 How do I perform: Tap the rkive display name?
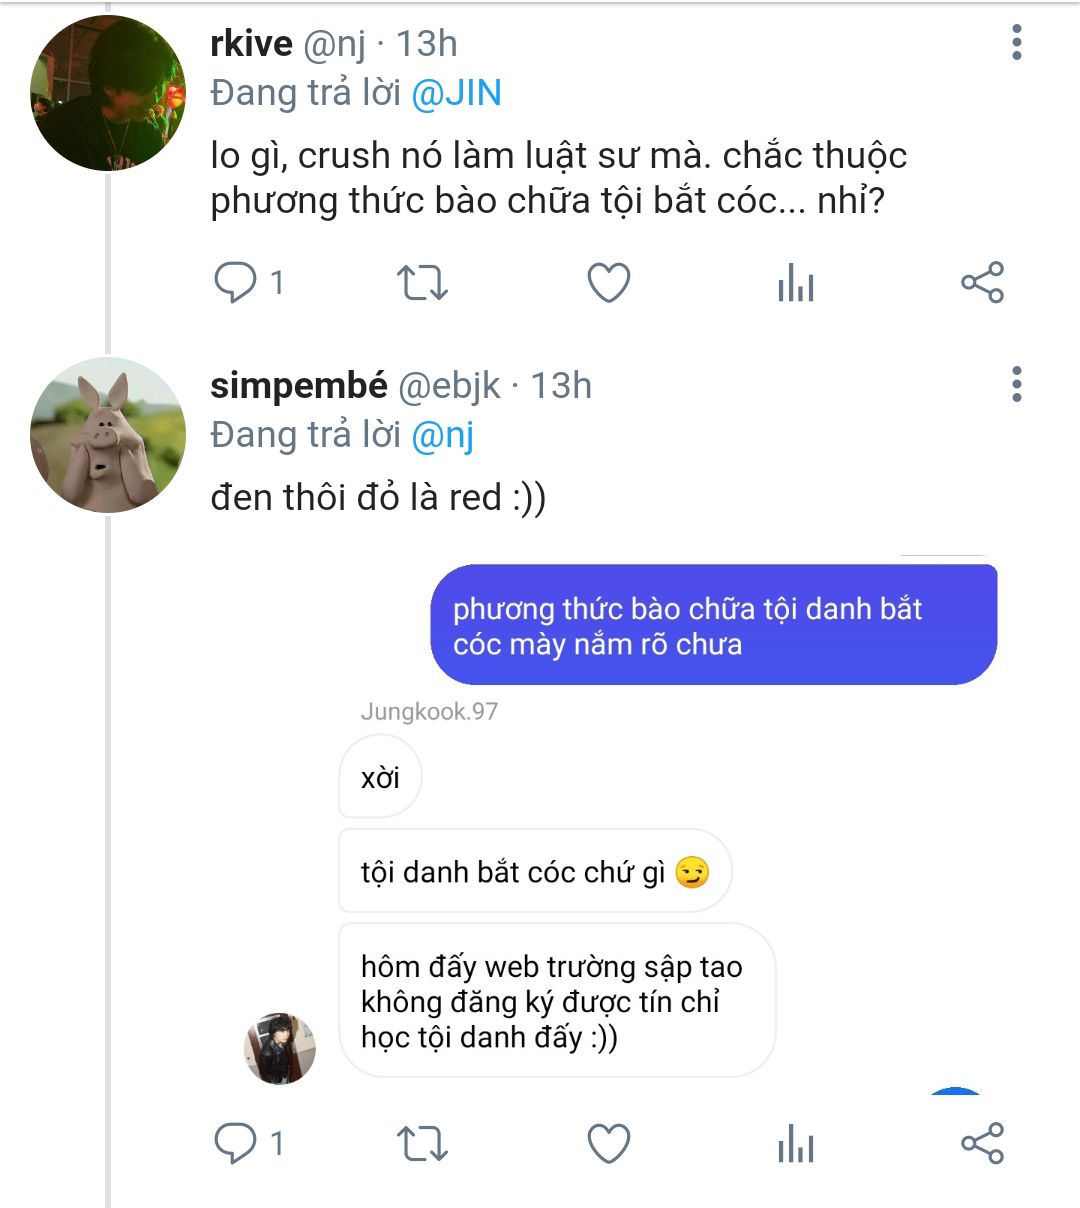[251, 43]
